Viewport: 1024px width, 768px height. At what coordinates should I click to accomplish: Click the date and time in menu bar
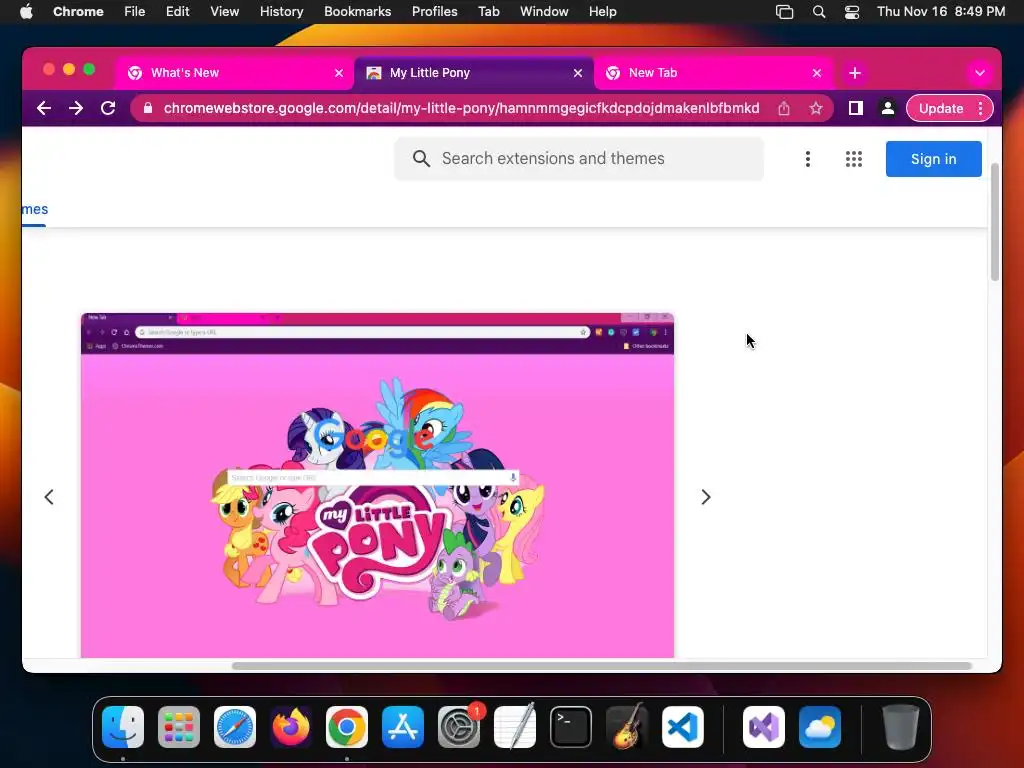tap(940, 12)
